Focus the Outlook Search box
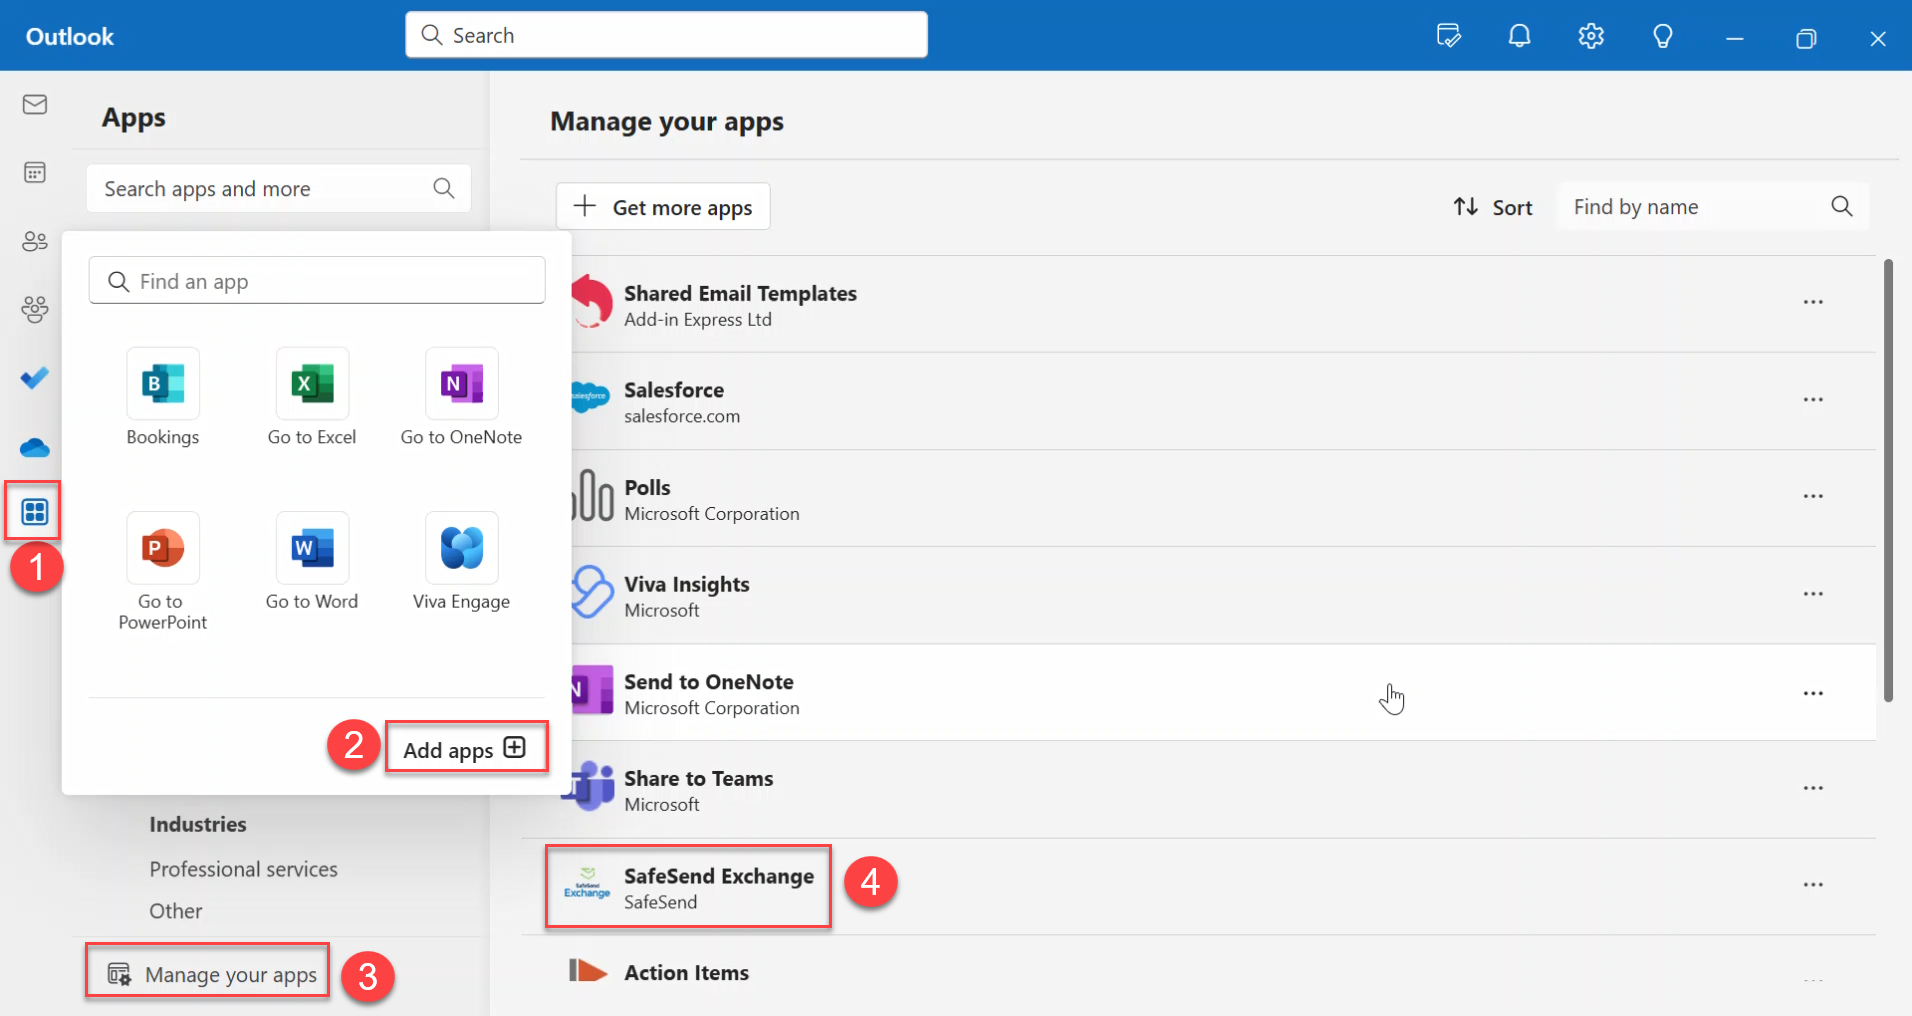 pos(666,35)
